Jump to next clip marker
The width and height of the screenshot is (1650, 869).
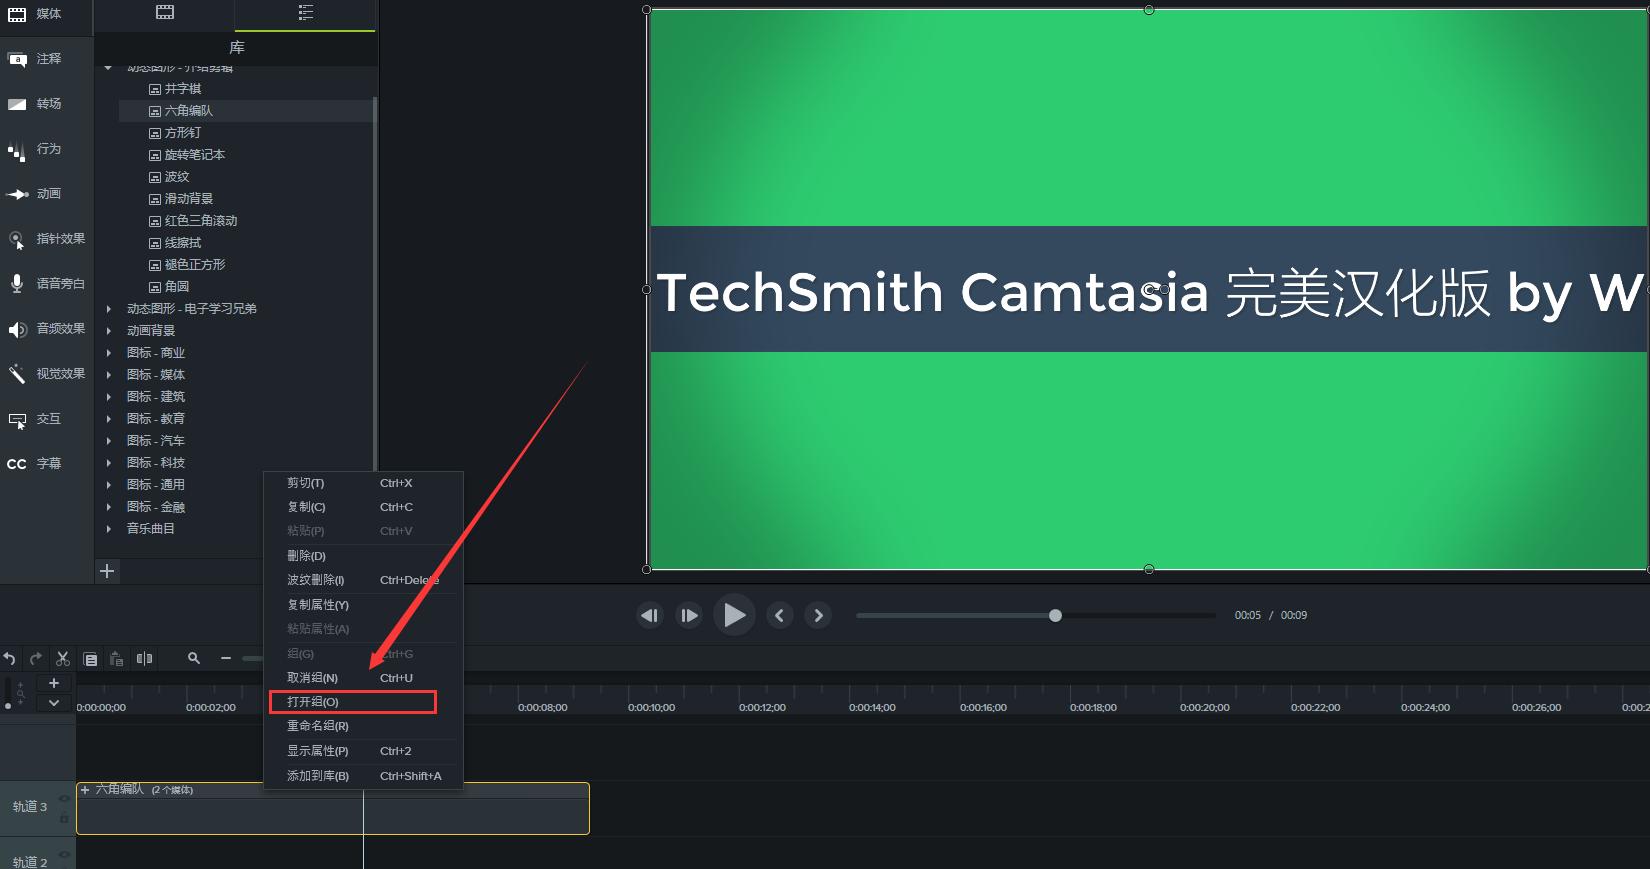pos(819,615)
